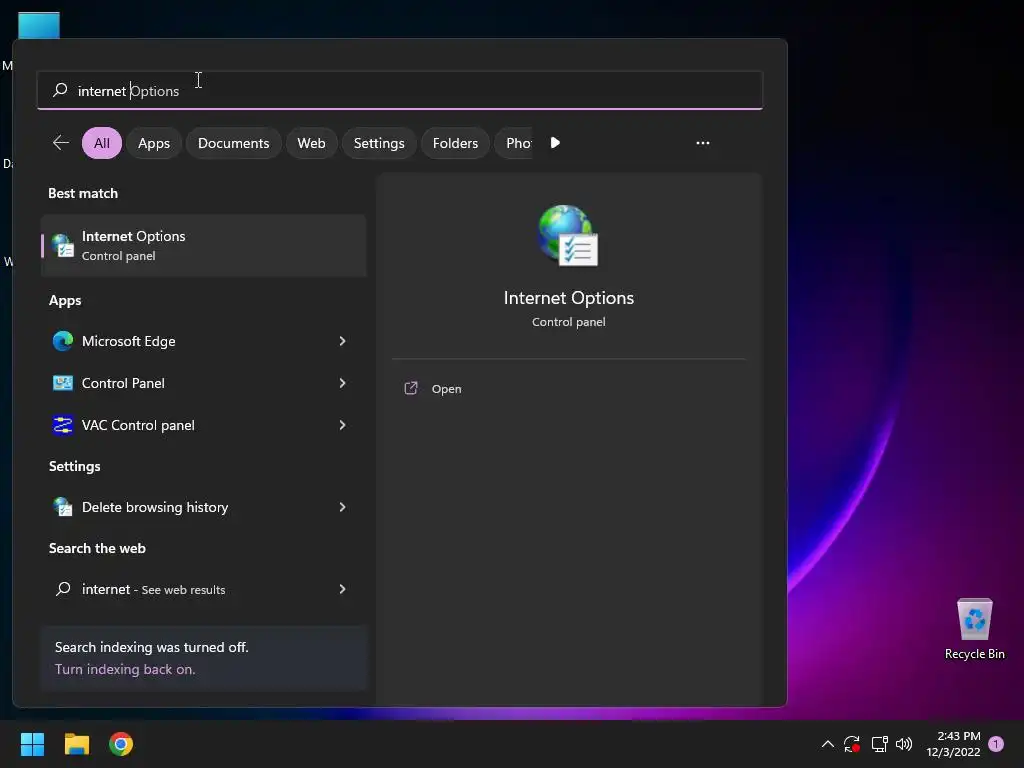This screenshot has height=768, width=1024.
Task: Switch to the Documents filter tab
Action: click(233, 143)
